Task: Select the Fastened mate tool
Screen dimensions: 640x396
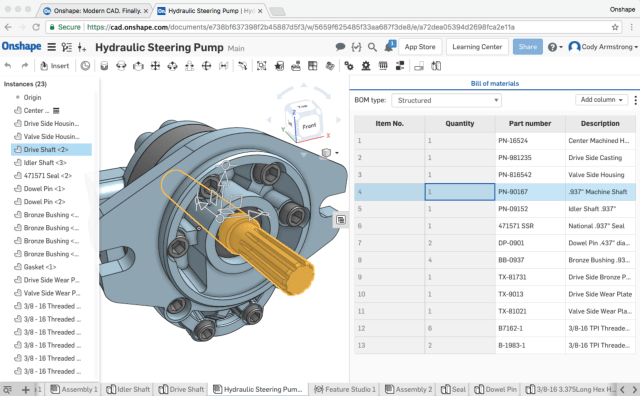Action: click(104, 66)
